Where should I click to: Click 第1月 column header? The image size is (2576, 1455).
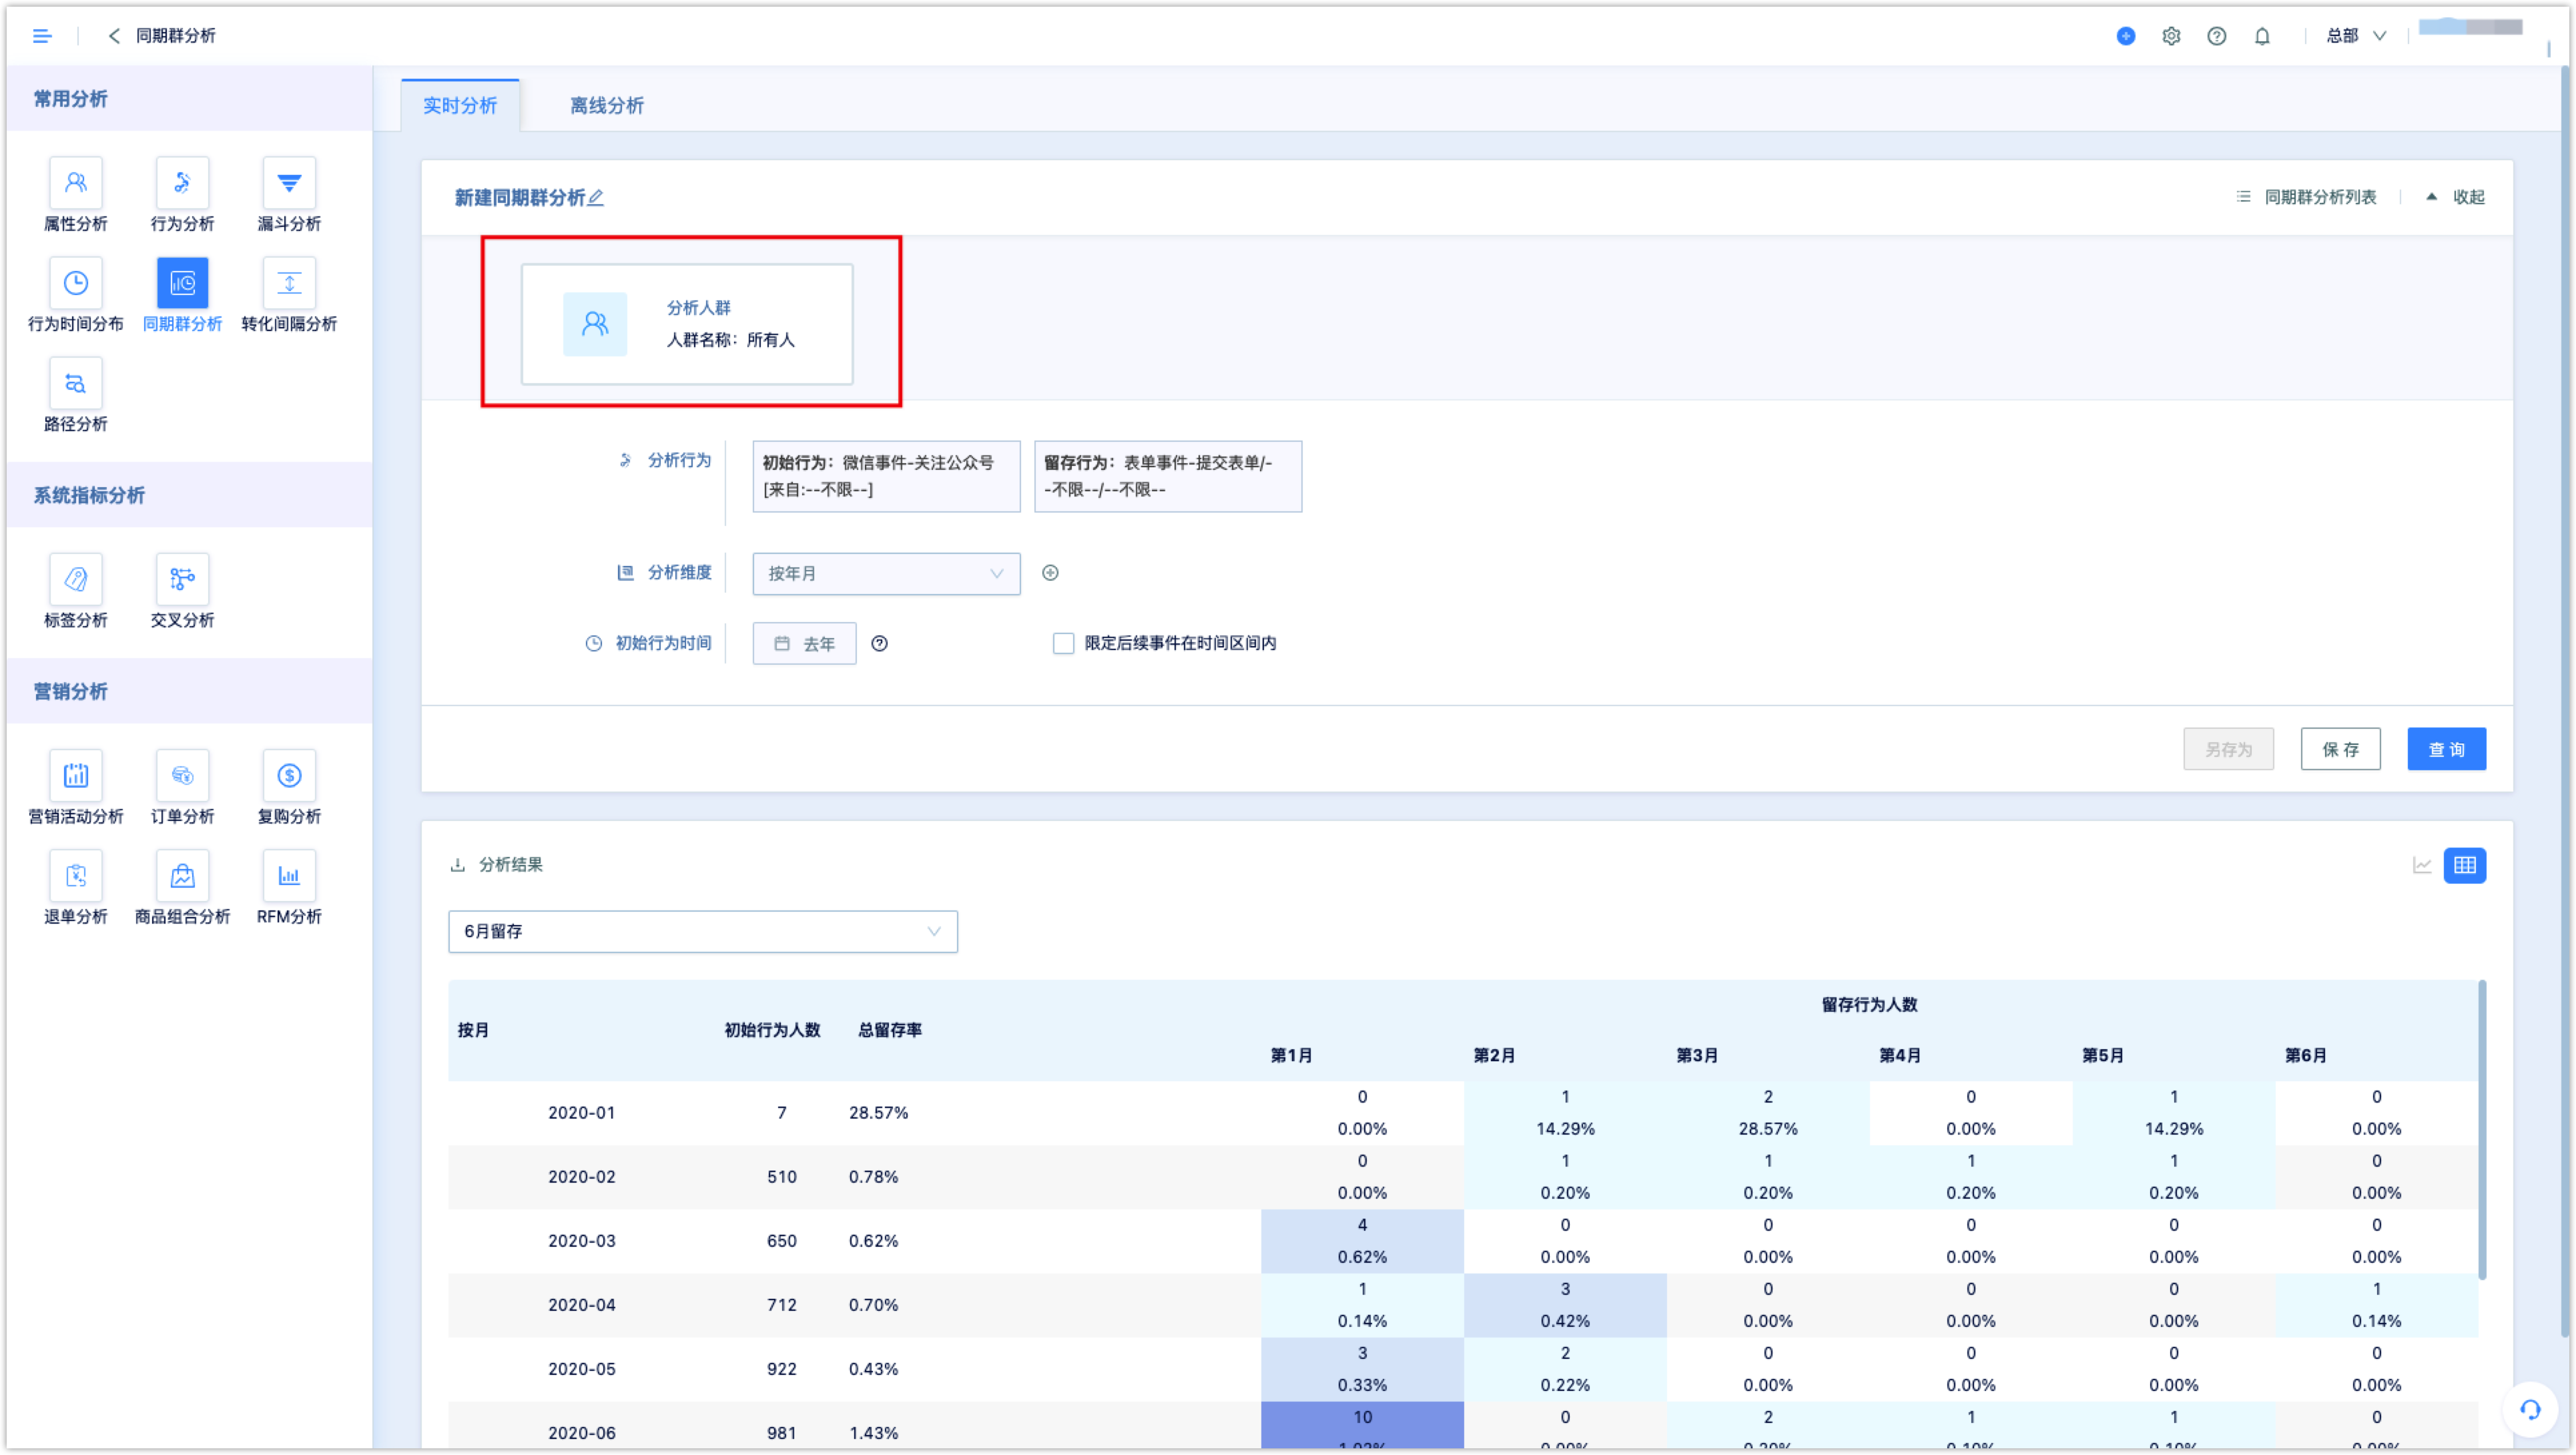(x=1291, y=1055)
